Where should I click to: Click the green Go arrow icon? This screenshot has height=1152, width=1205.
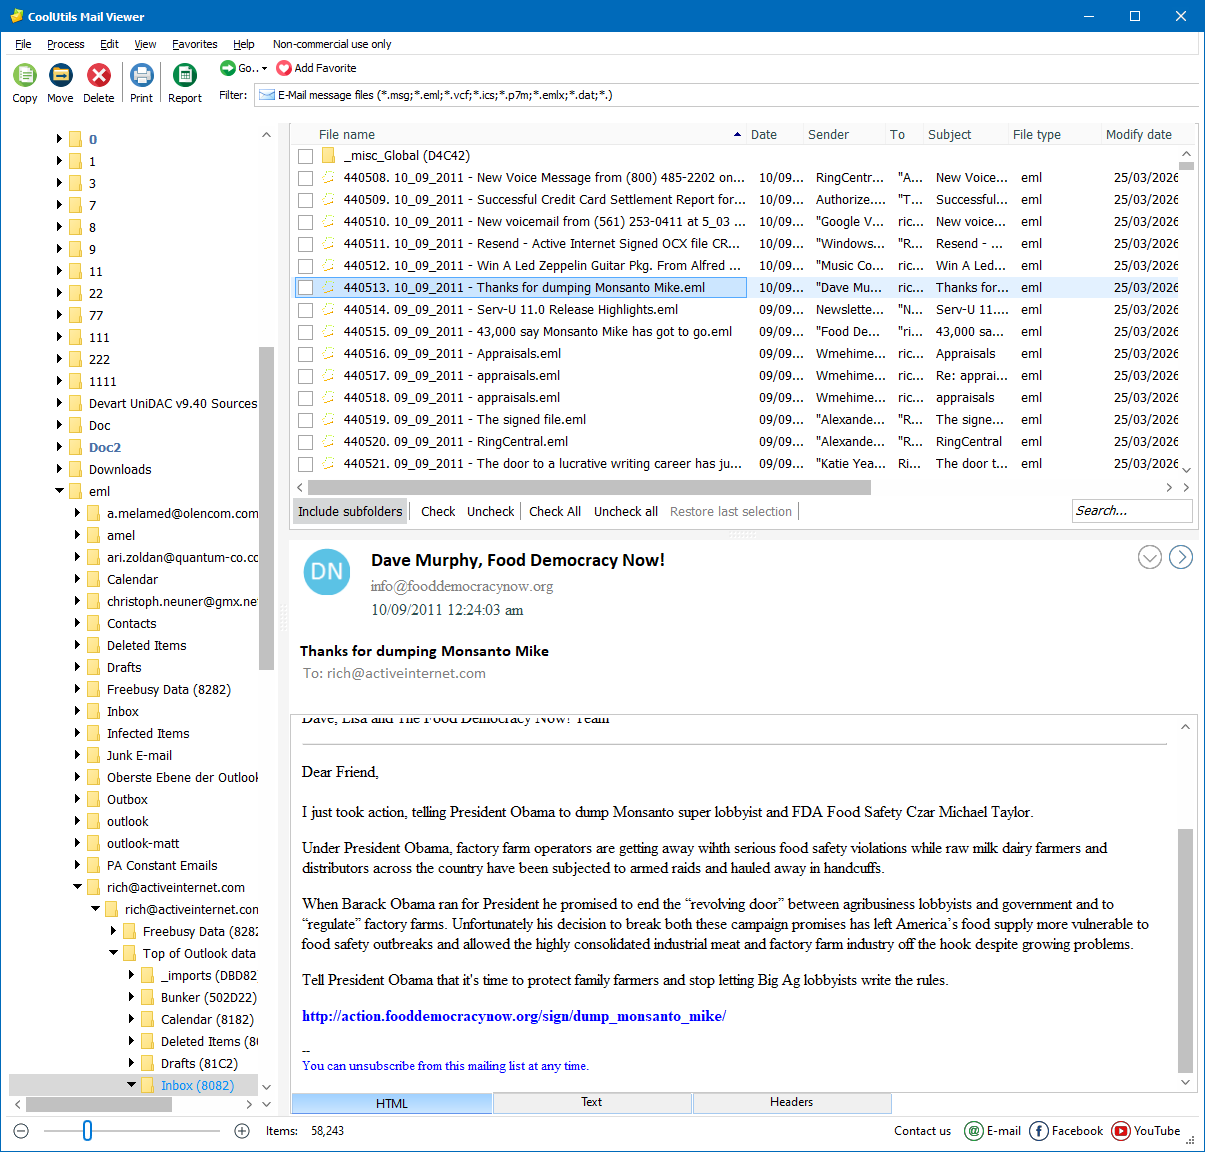(227, 68)
